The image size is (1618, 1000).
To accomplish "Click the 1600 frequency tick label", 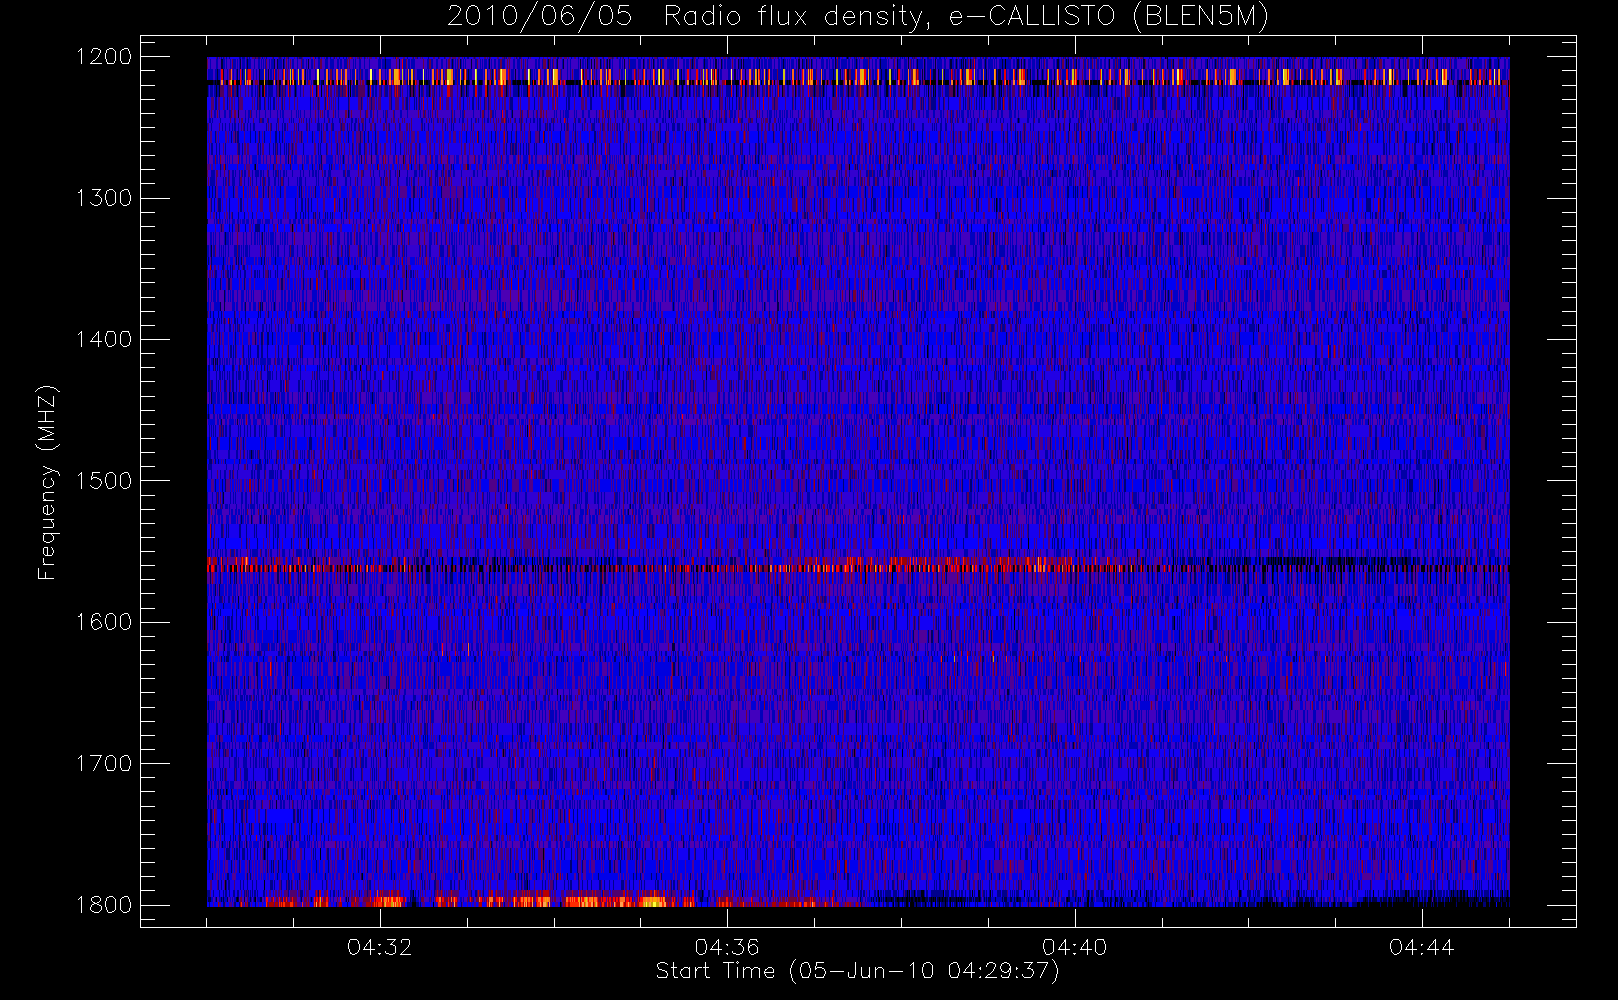I will tap(105, 622).
